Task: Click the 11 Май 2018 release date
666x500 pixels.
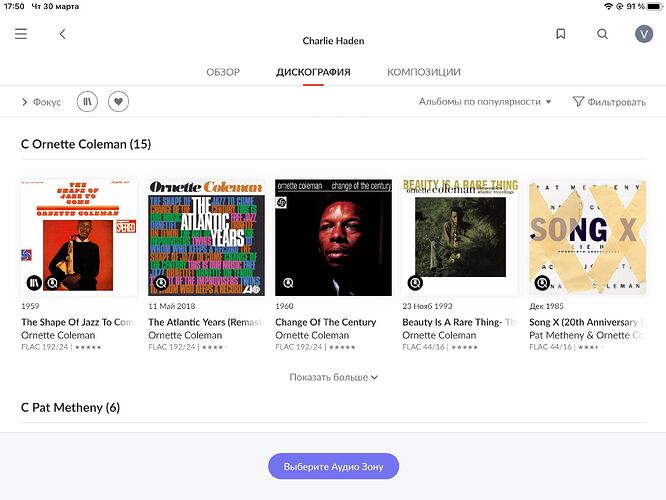Action: click(x=172, y=306)
